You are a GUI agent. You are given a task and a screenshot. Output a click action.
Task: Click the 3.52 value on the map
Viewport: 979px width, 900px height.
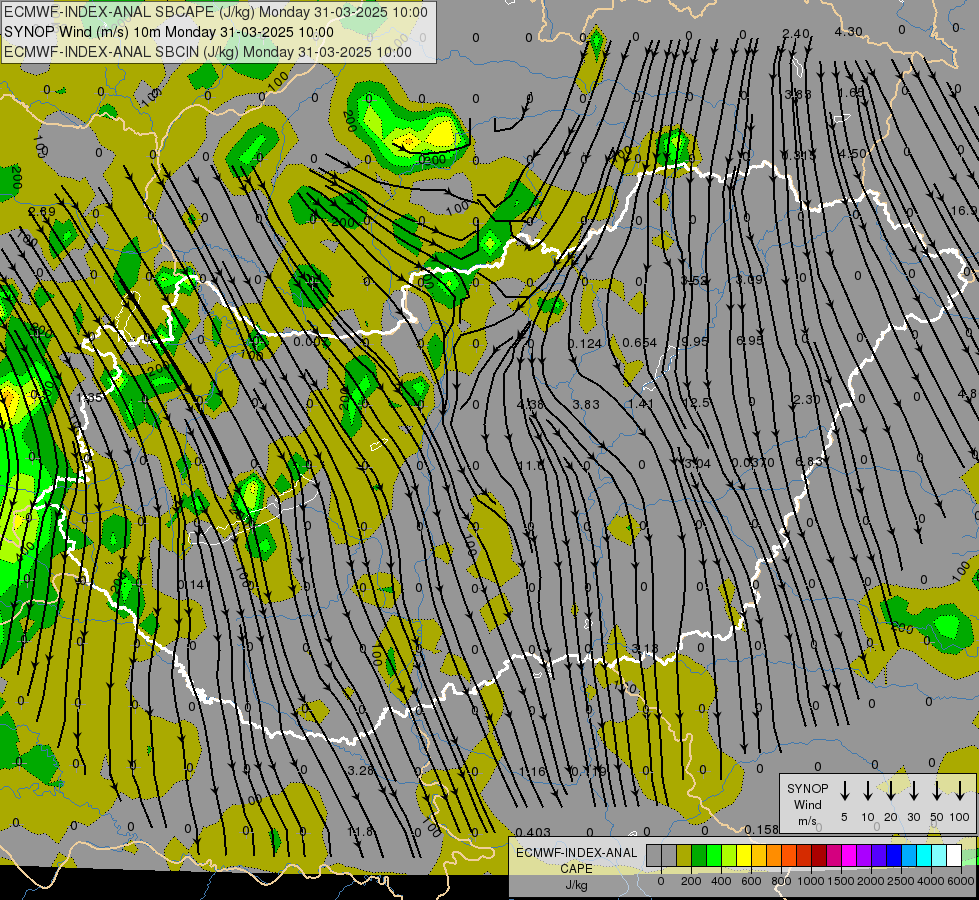[x=694, y=281]
